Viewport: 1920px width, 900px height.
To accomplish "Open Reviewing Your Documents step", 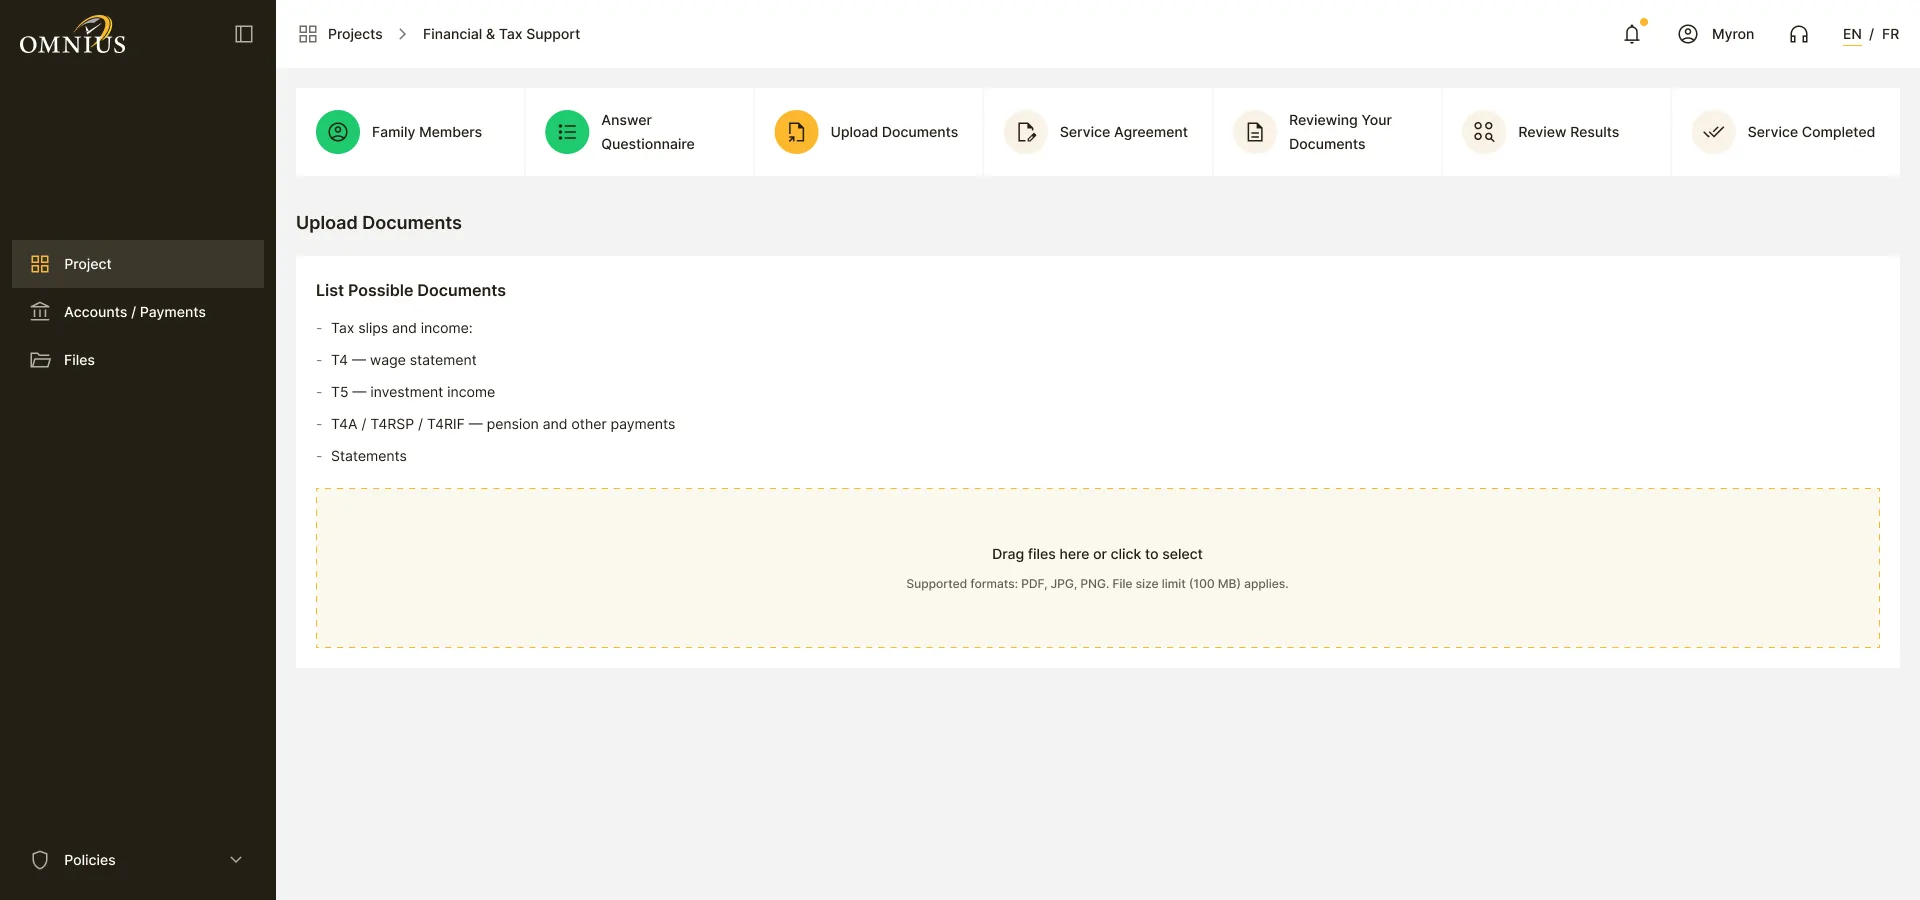I will click(x=1327, y=132).
